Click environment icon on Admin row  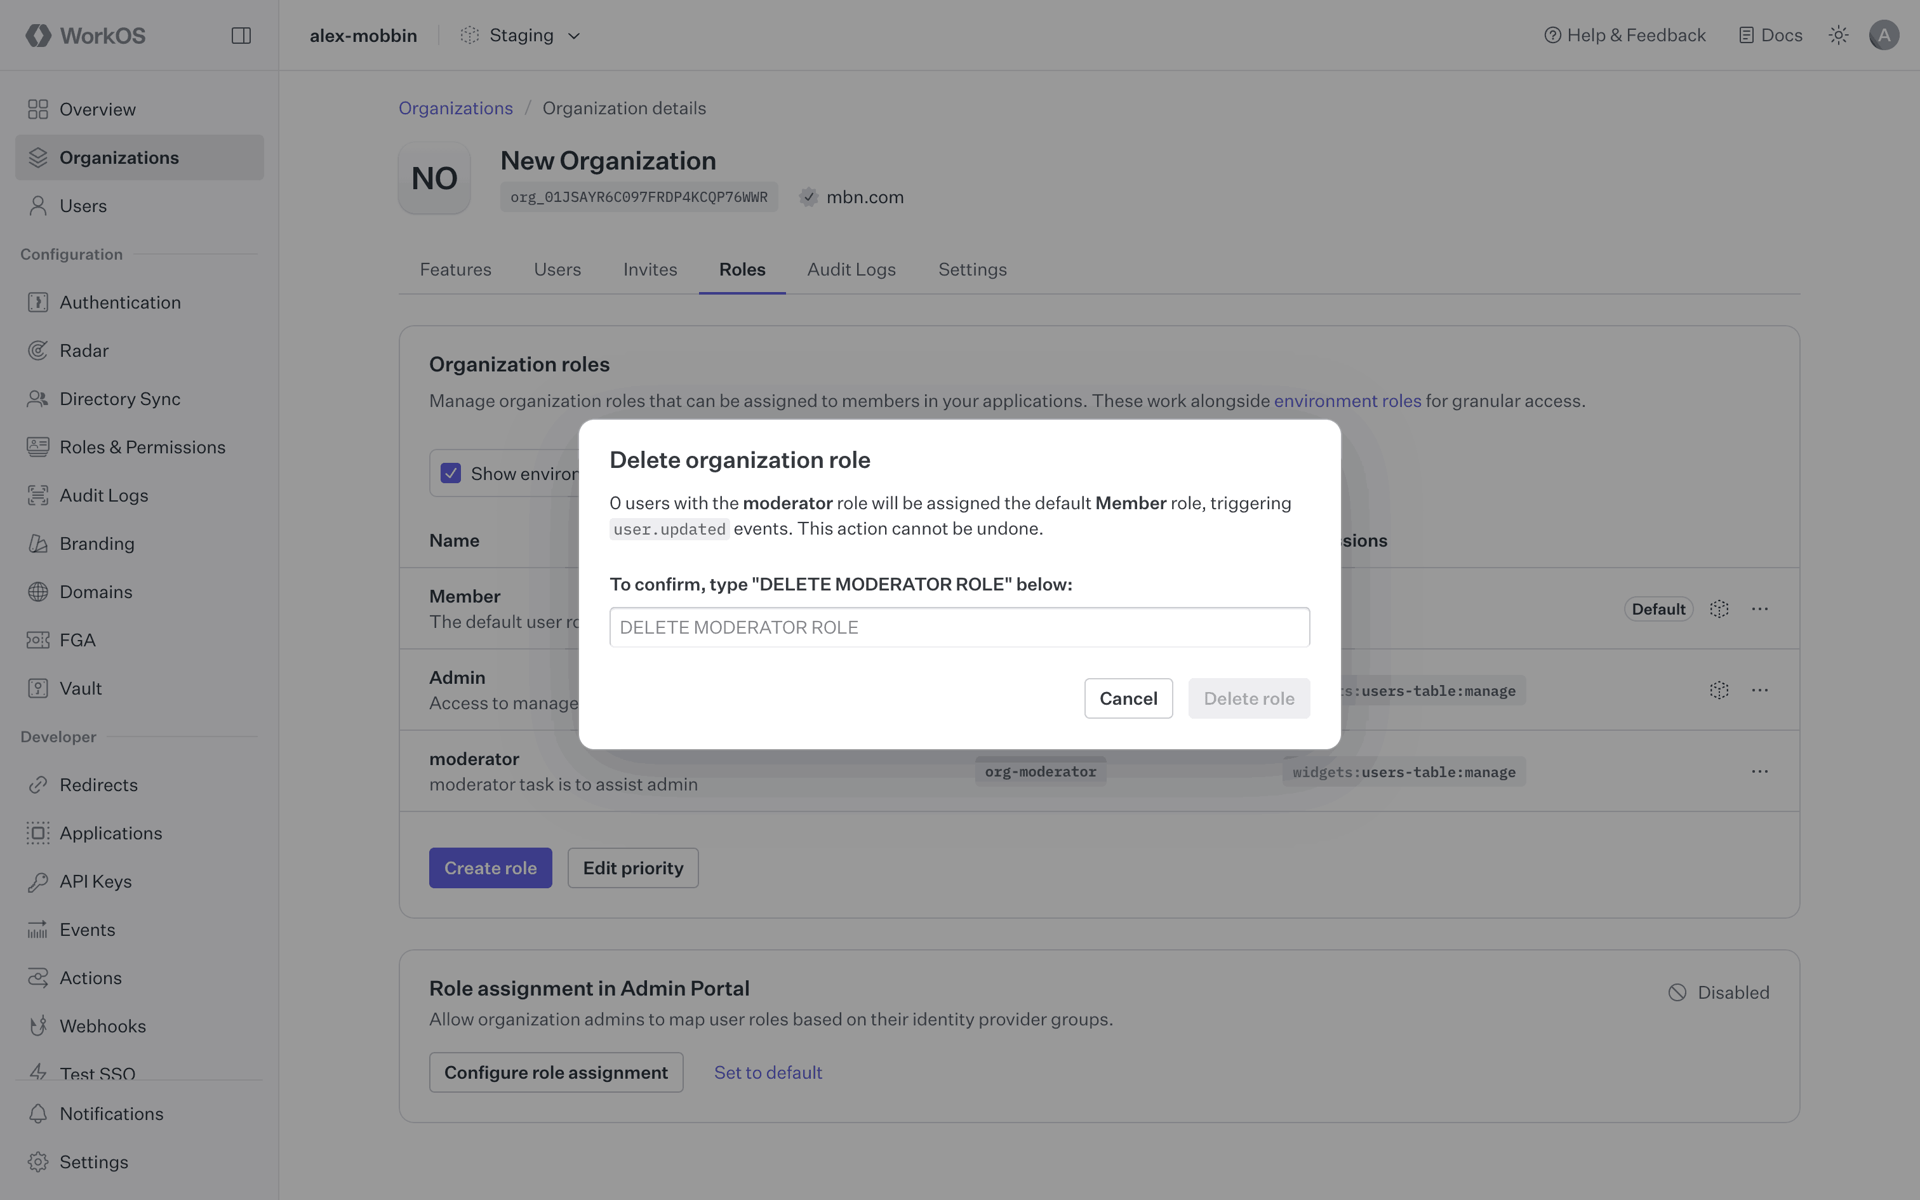pyautogui.click(x=1719, y=690)
